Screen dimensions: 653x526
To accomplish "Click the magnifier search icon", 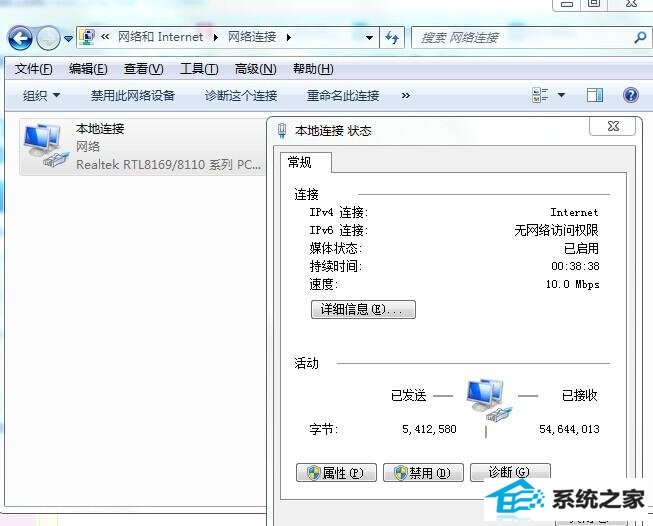I will click(640, 37).
